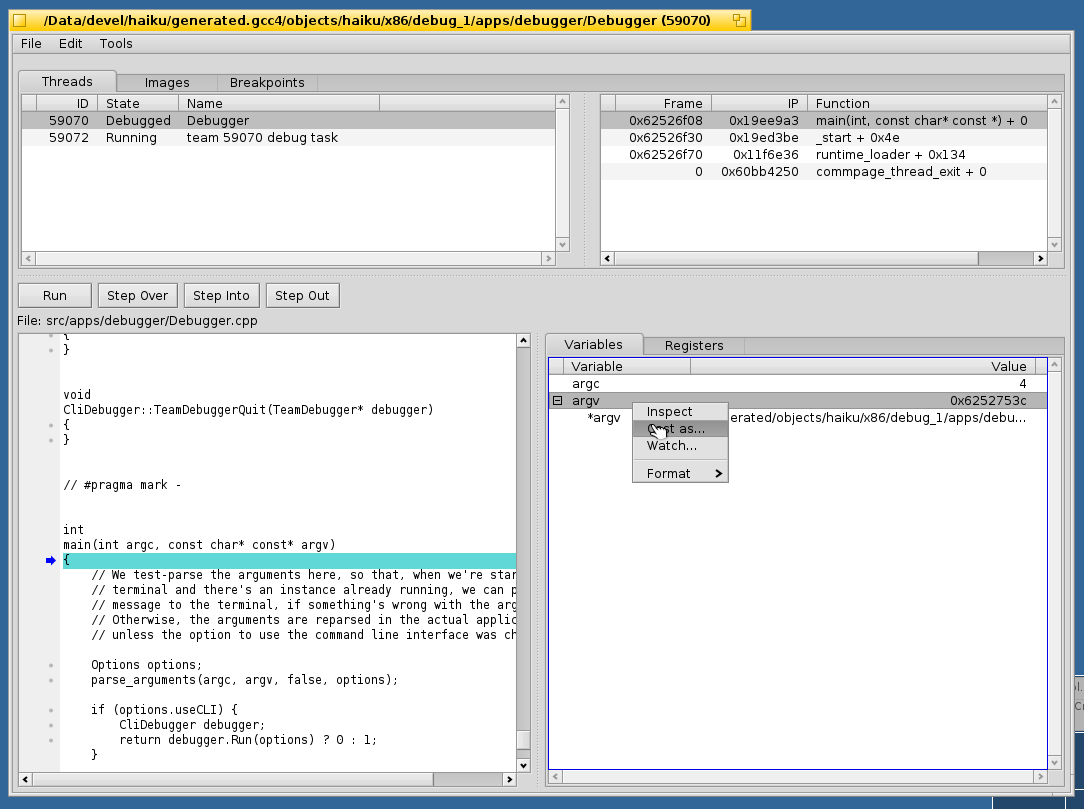The height and width of the screenshot is (809, 1084).
Task: Switch to the Breakpoints tab
Action: coord(267,83)
